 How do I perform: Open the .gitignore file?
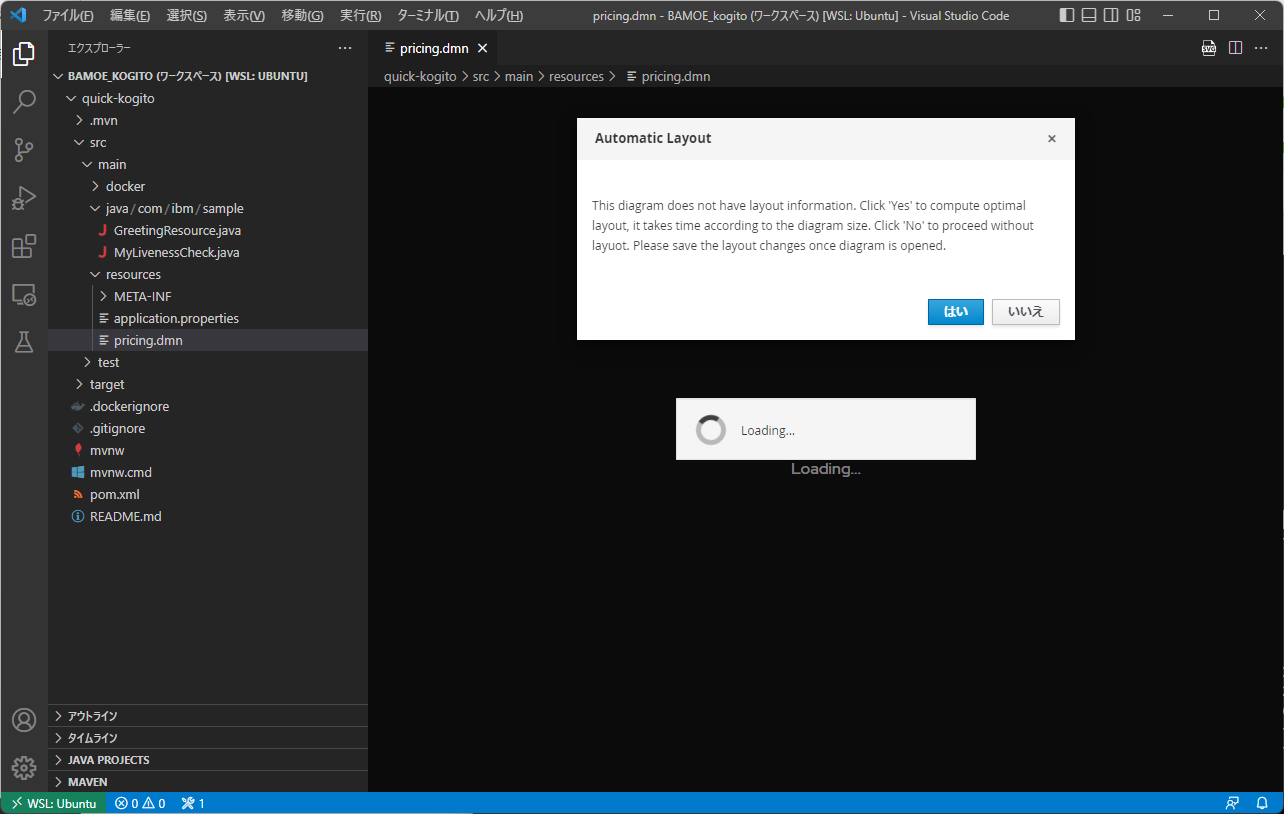click(208, 428)
